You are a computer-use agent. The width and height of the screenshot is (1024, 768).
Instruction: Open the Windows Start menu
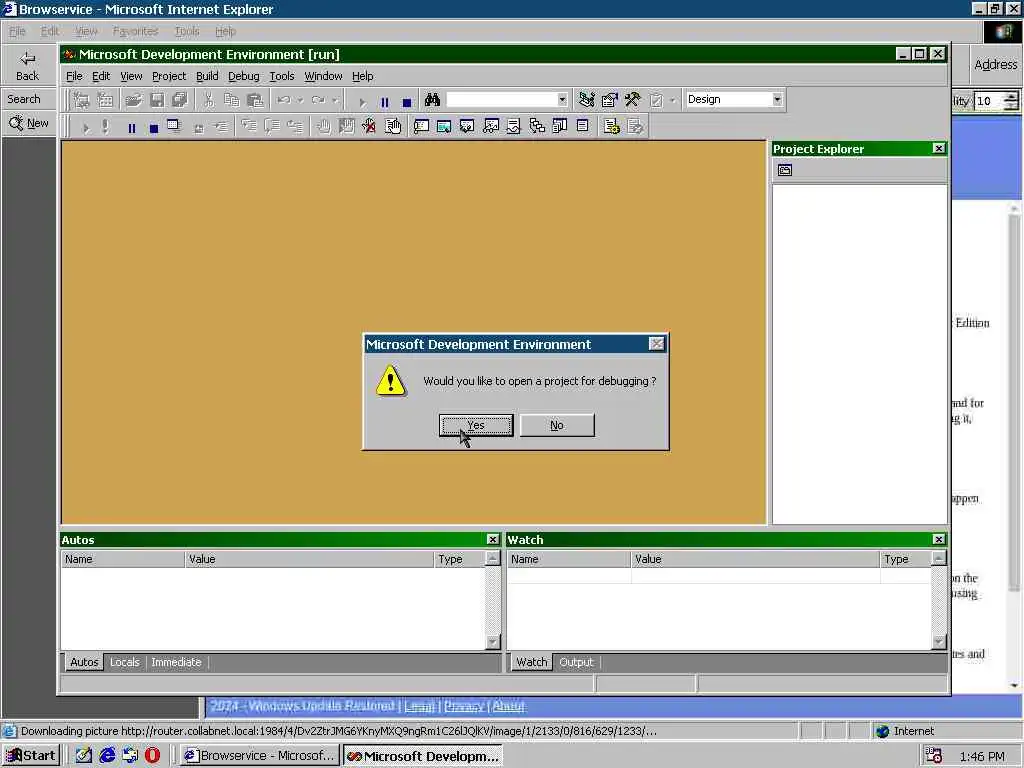pyautogui.click(x=31, y=756)
